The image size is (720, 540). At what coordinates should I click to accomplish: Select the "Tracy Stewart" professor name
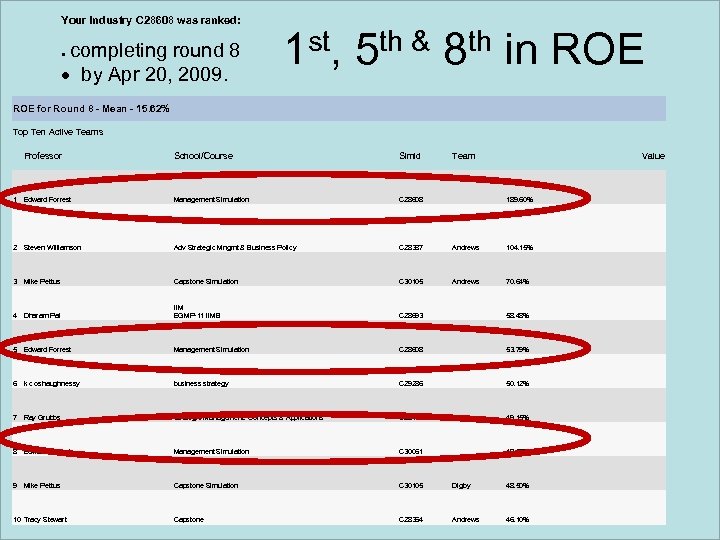pyautogui.click(x=45, y=519)
